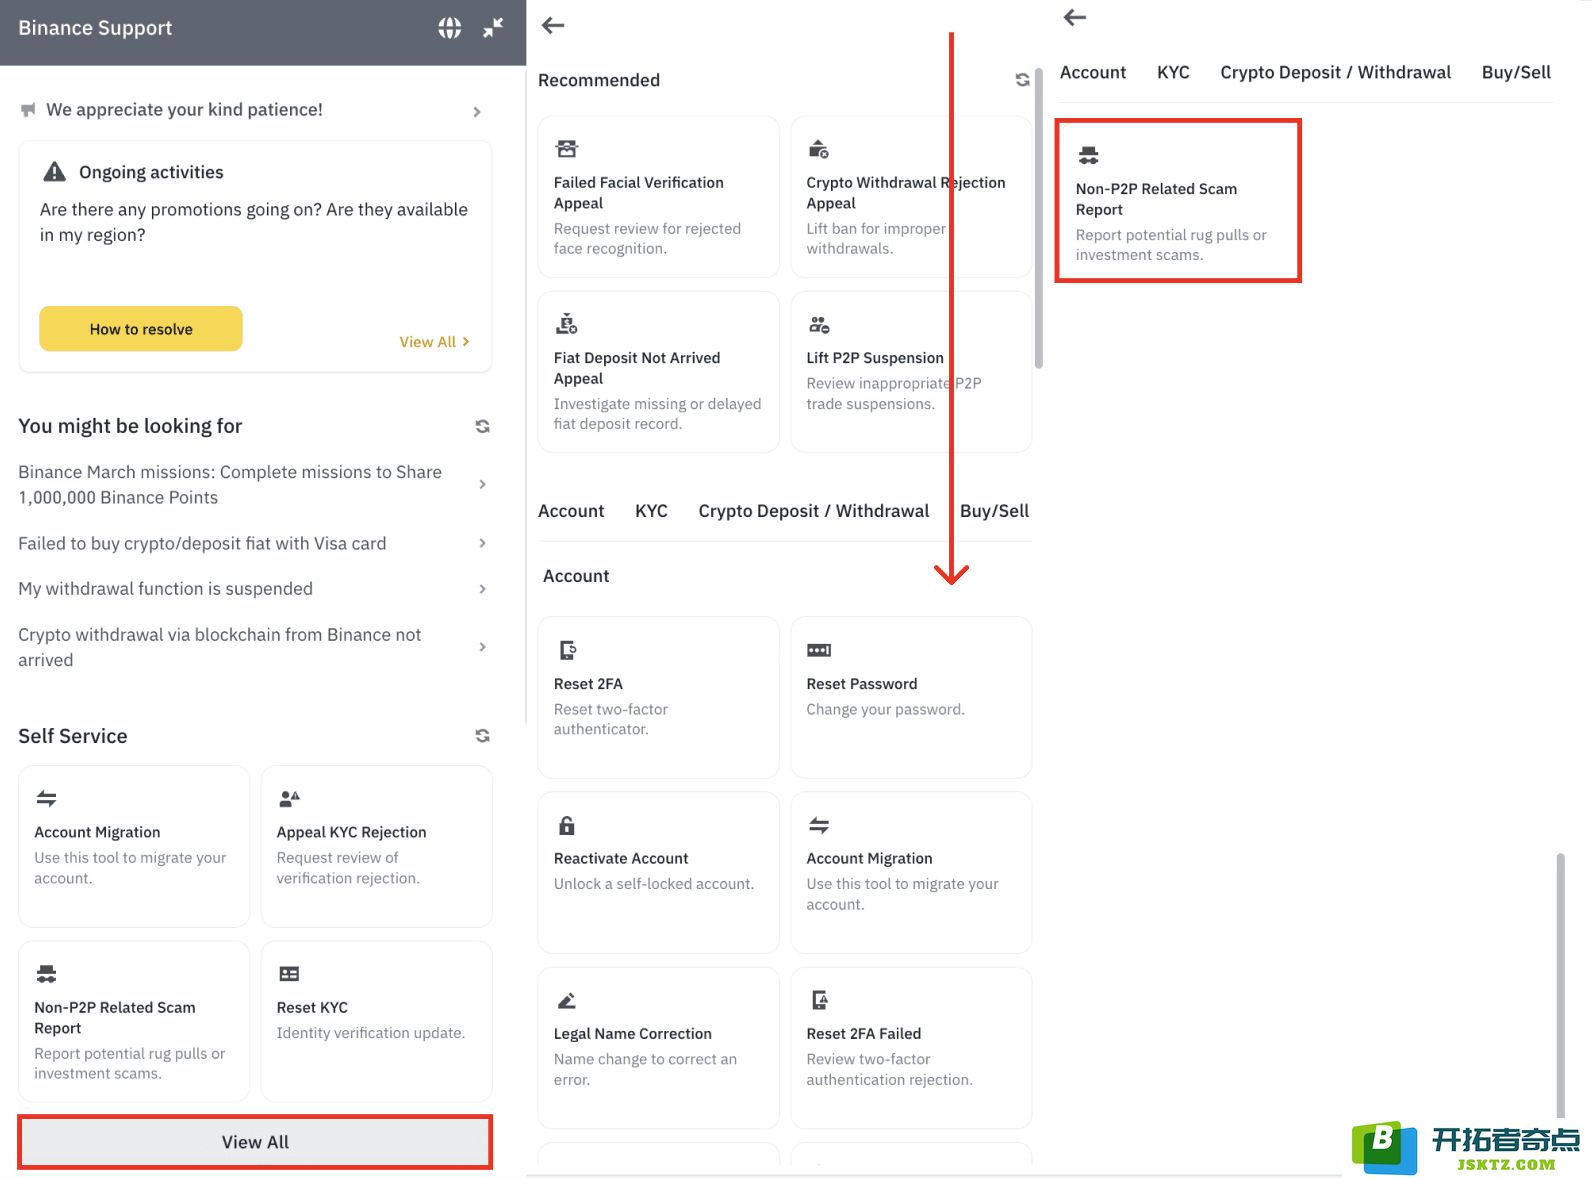Click the Reactivate Account padlock icon

pos(566,825)
